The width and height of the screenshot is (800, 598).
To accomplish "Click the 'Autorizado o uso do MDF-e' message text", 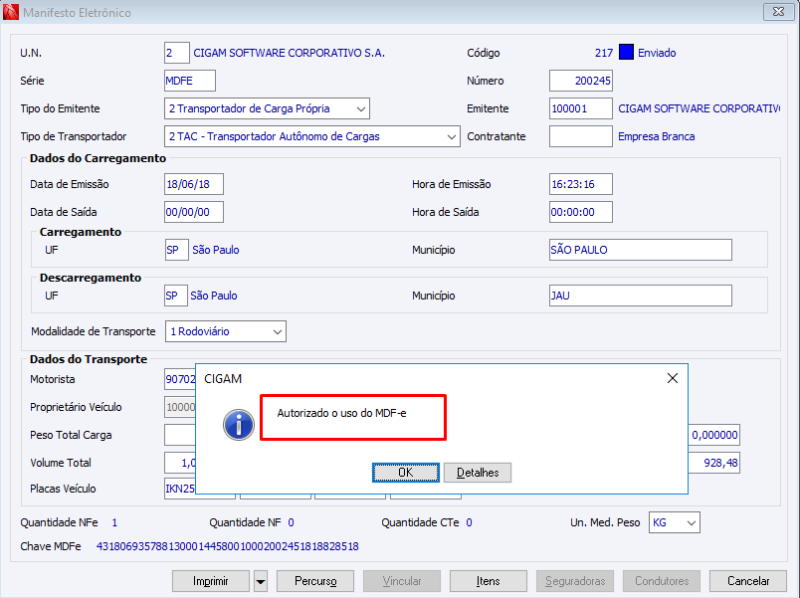I will click(x=341, y=413).
